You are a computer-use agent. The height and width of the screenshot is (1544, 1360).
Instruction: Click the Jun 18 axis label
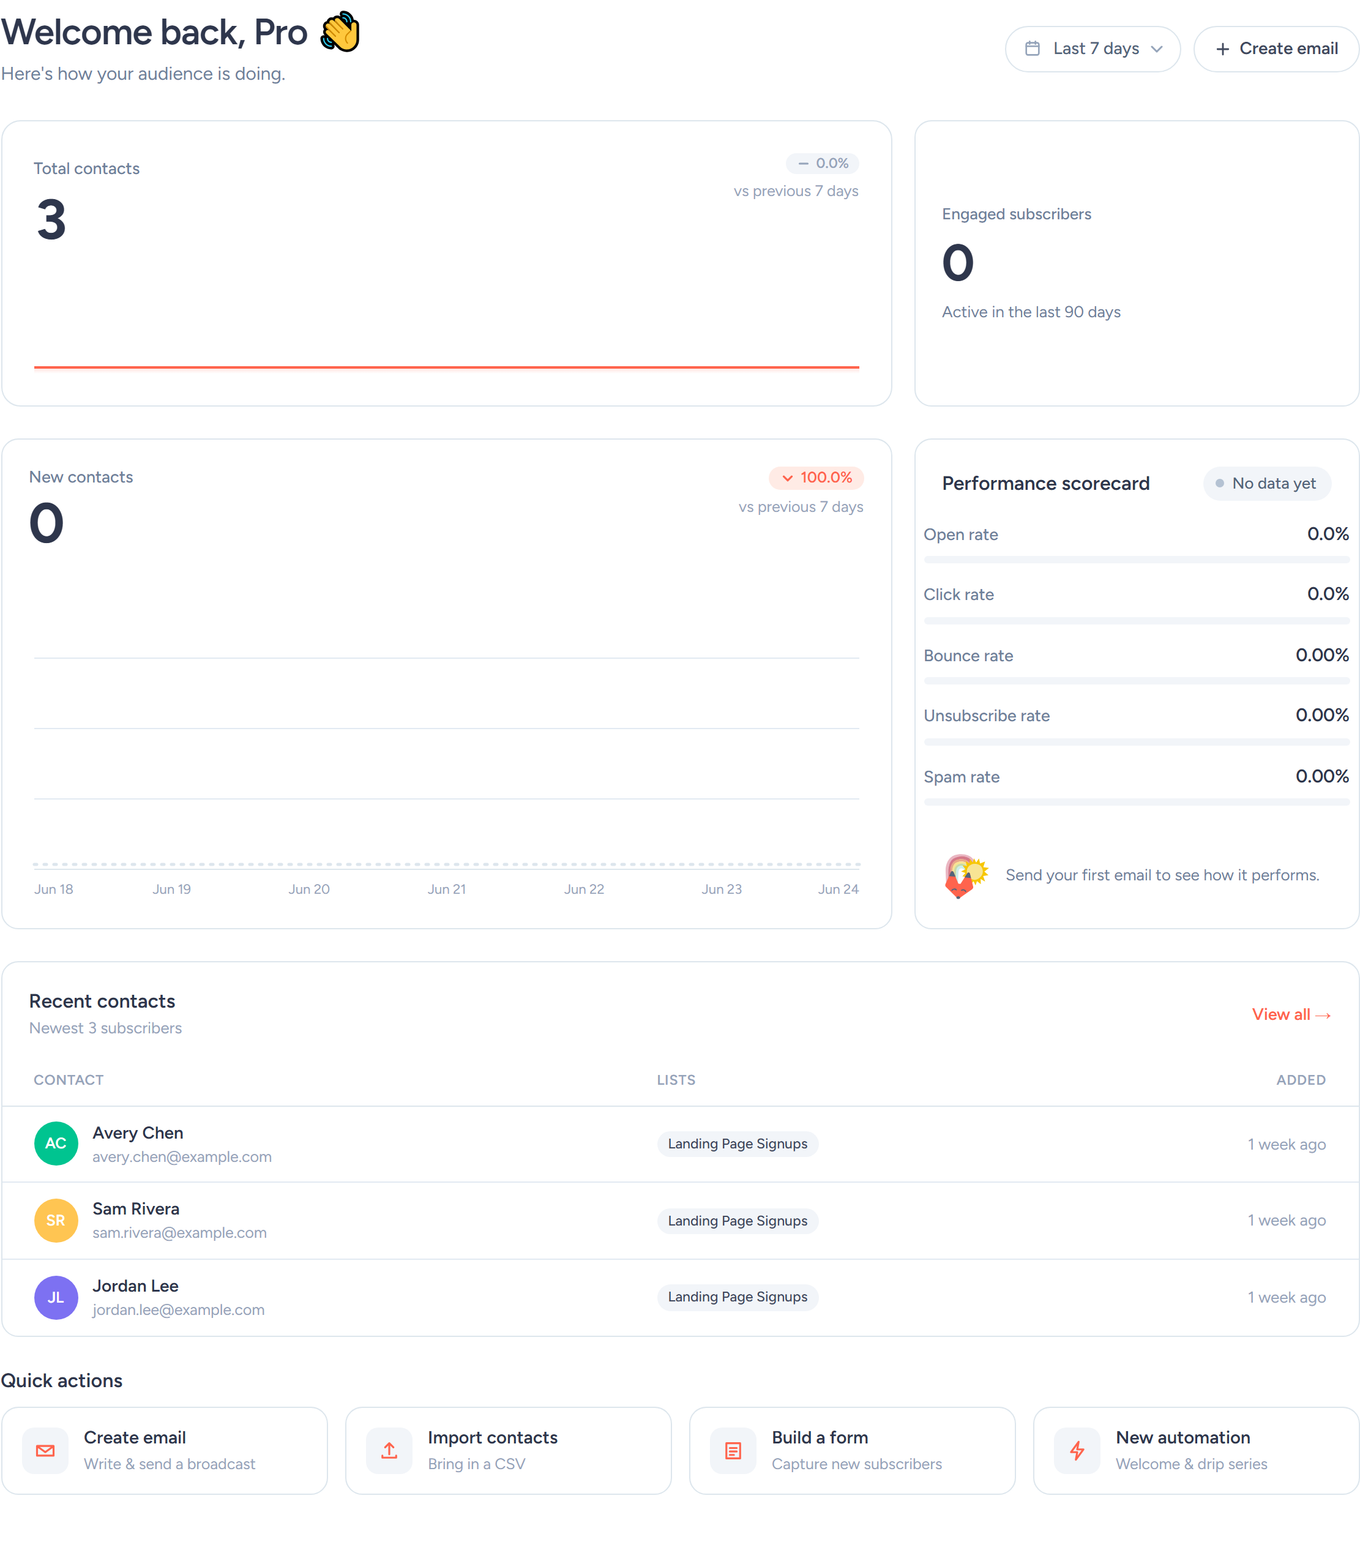(x=54, y=889)
